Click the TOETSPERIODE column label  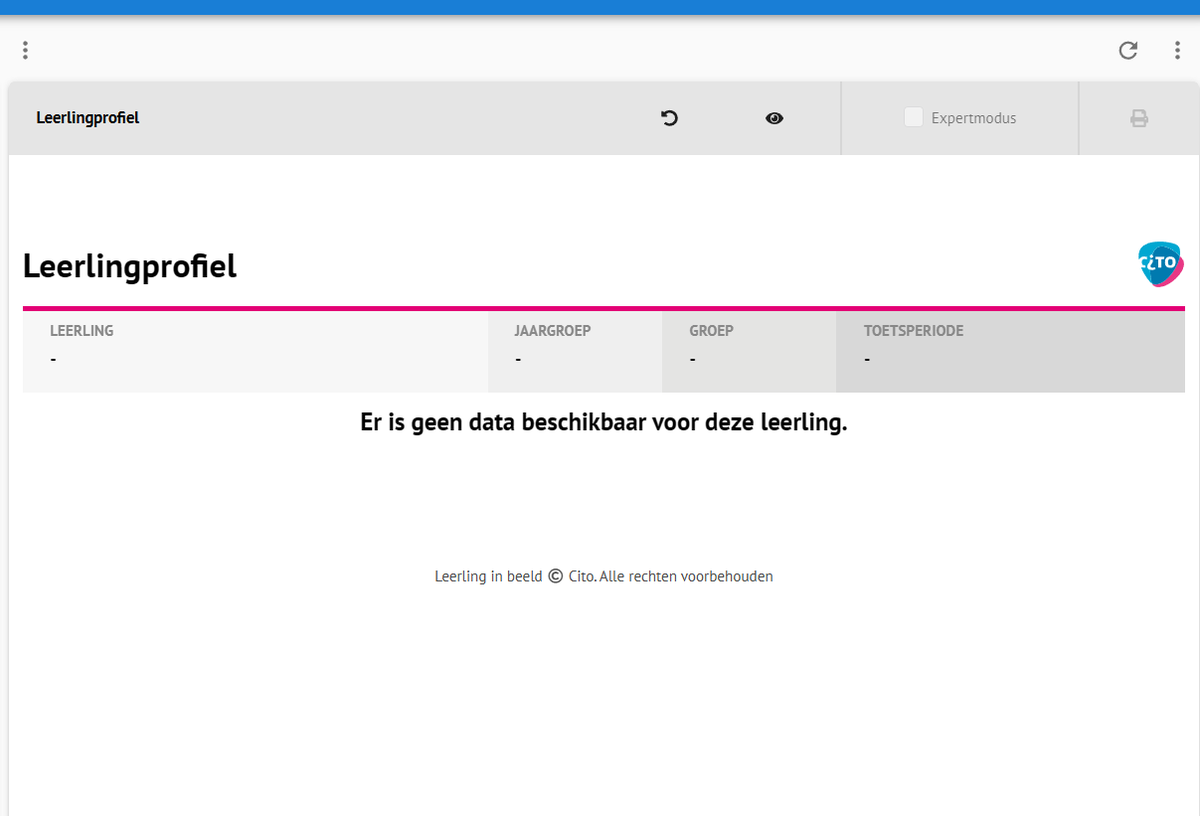point(914,330)
